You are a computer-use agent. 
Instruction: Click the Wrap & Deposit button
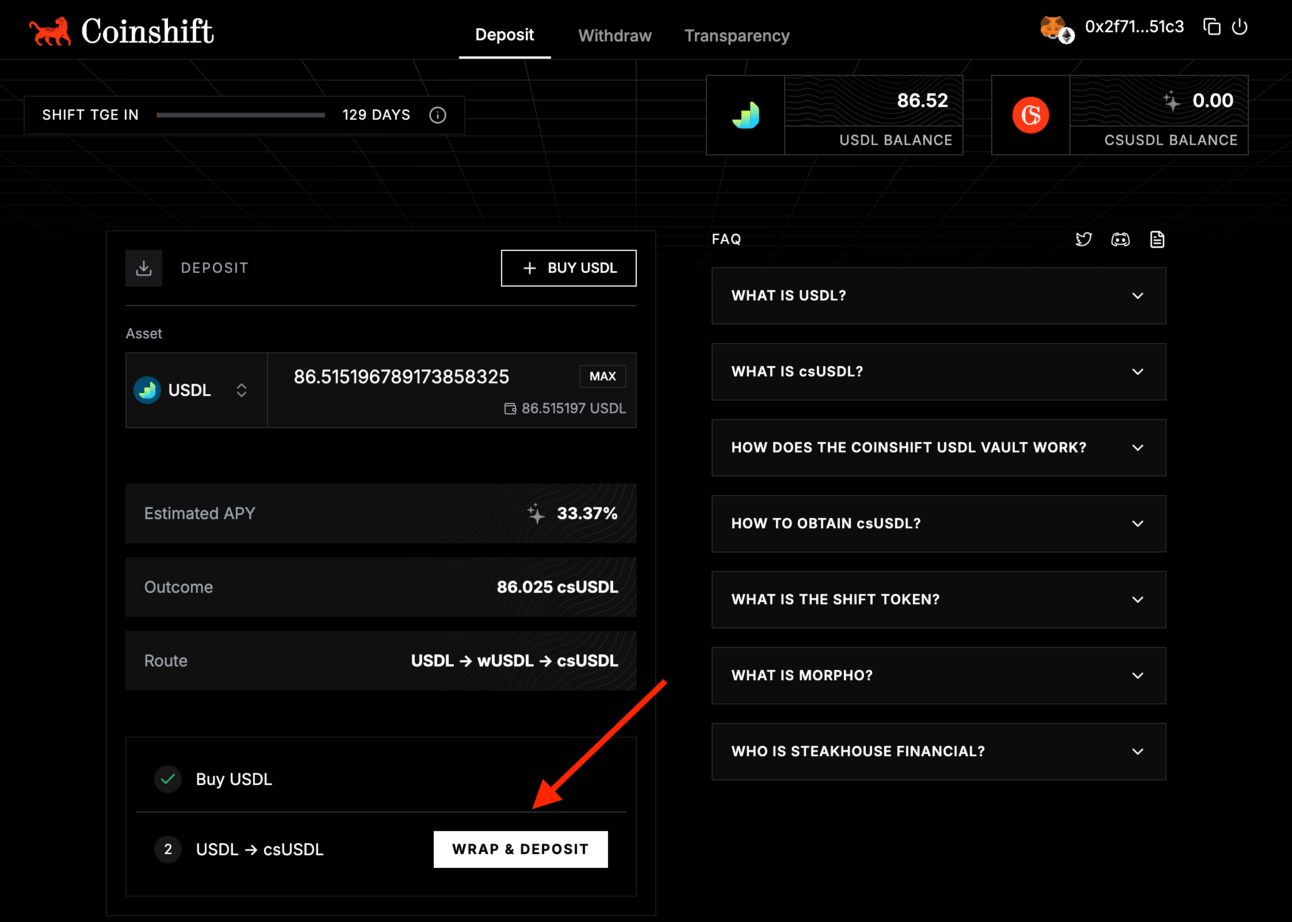click(x=521, y=849)
